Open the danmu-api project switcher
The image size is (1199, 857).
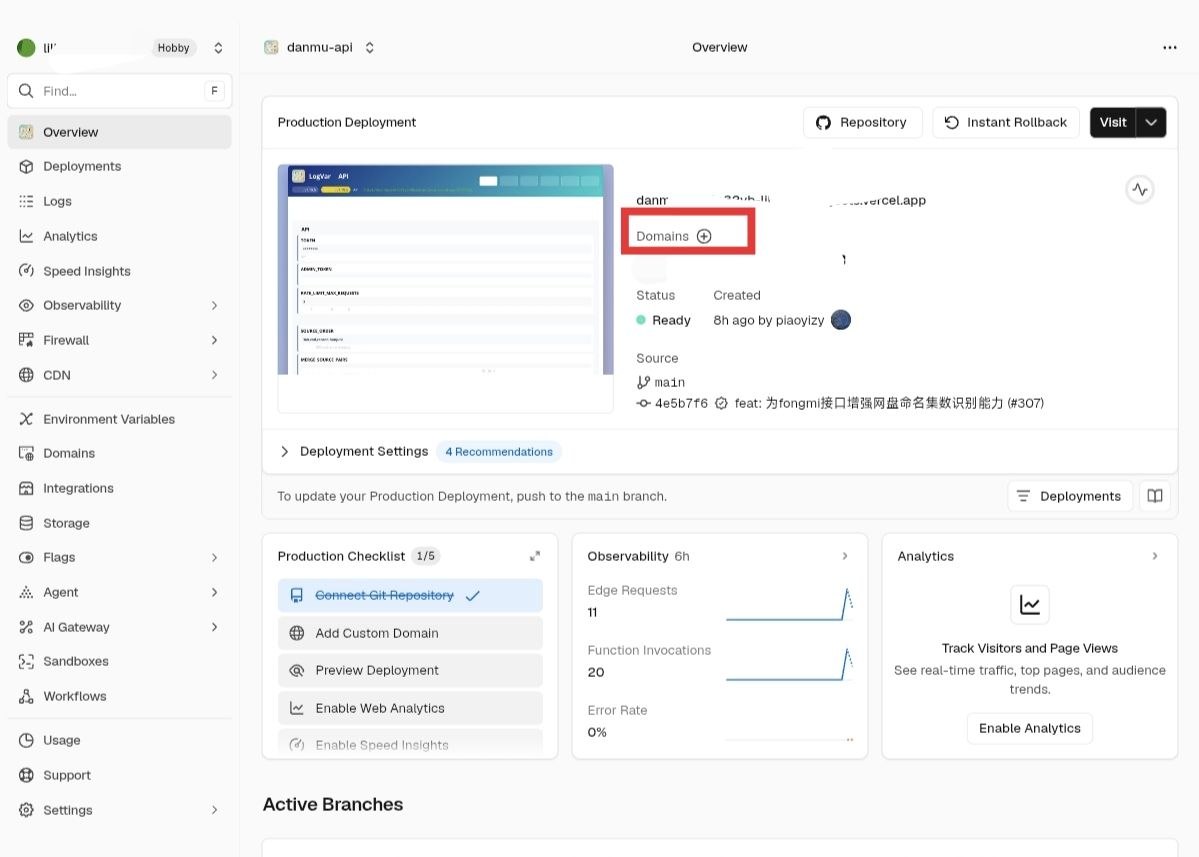[369, 47]
